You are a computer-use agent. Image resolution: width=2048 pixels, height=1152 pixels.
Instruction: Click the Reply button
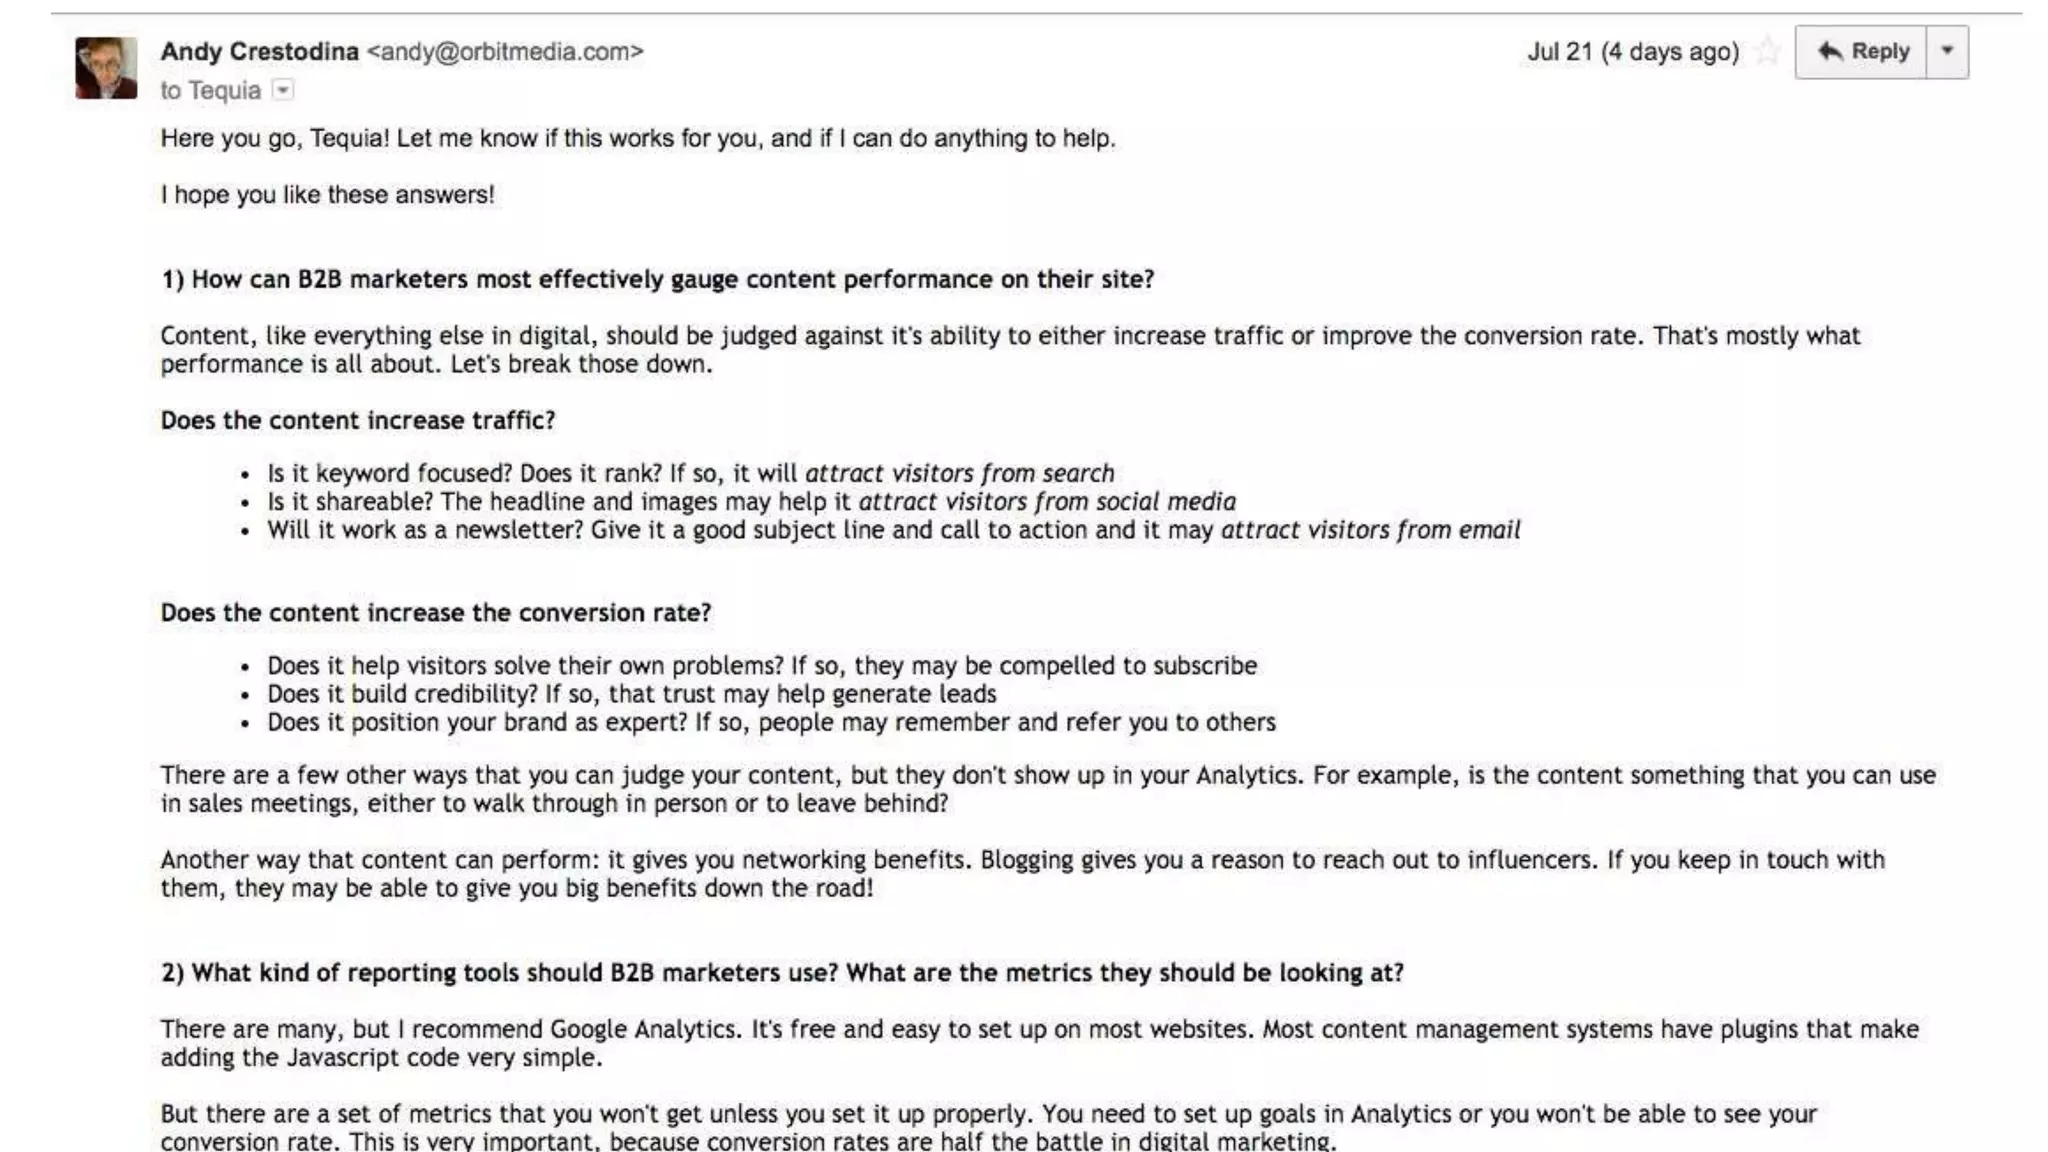(x=1861, y=52)
